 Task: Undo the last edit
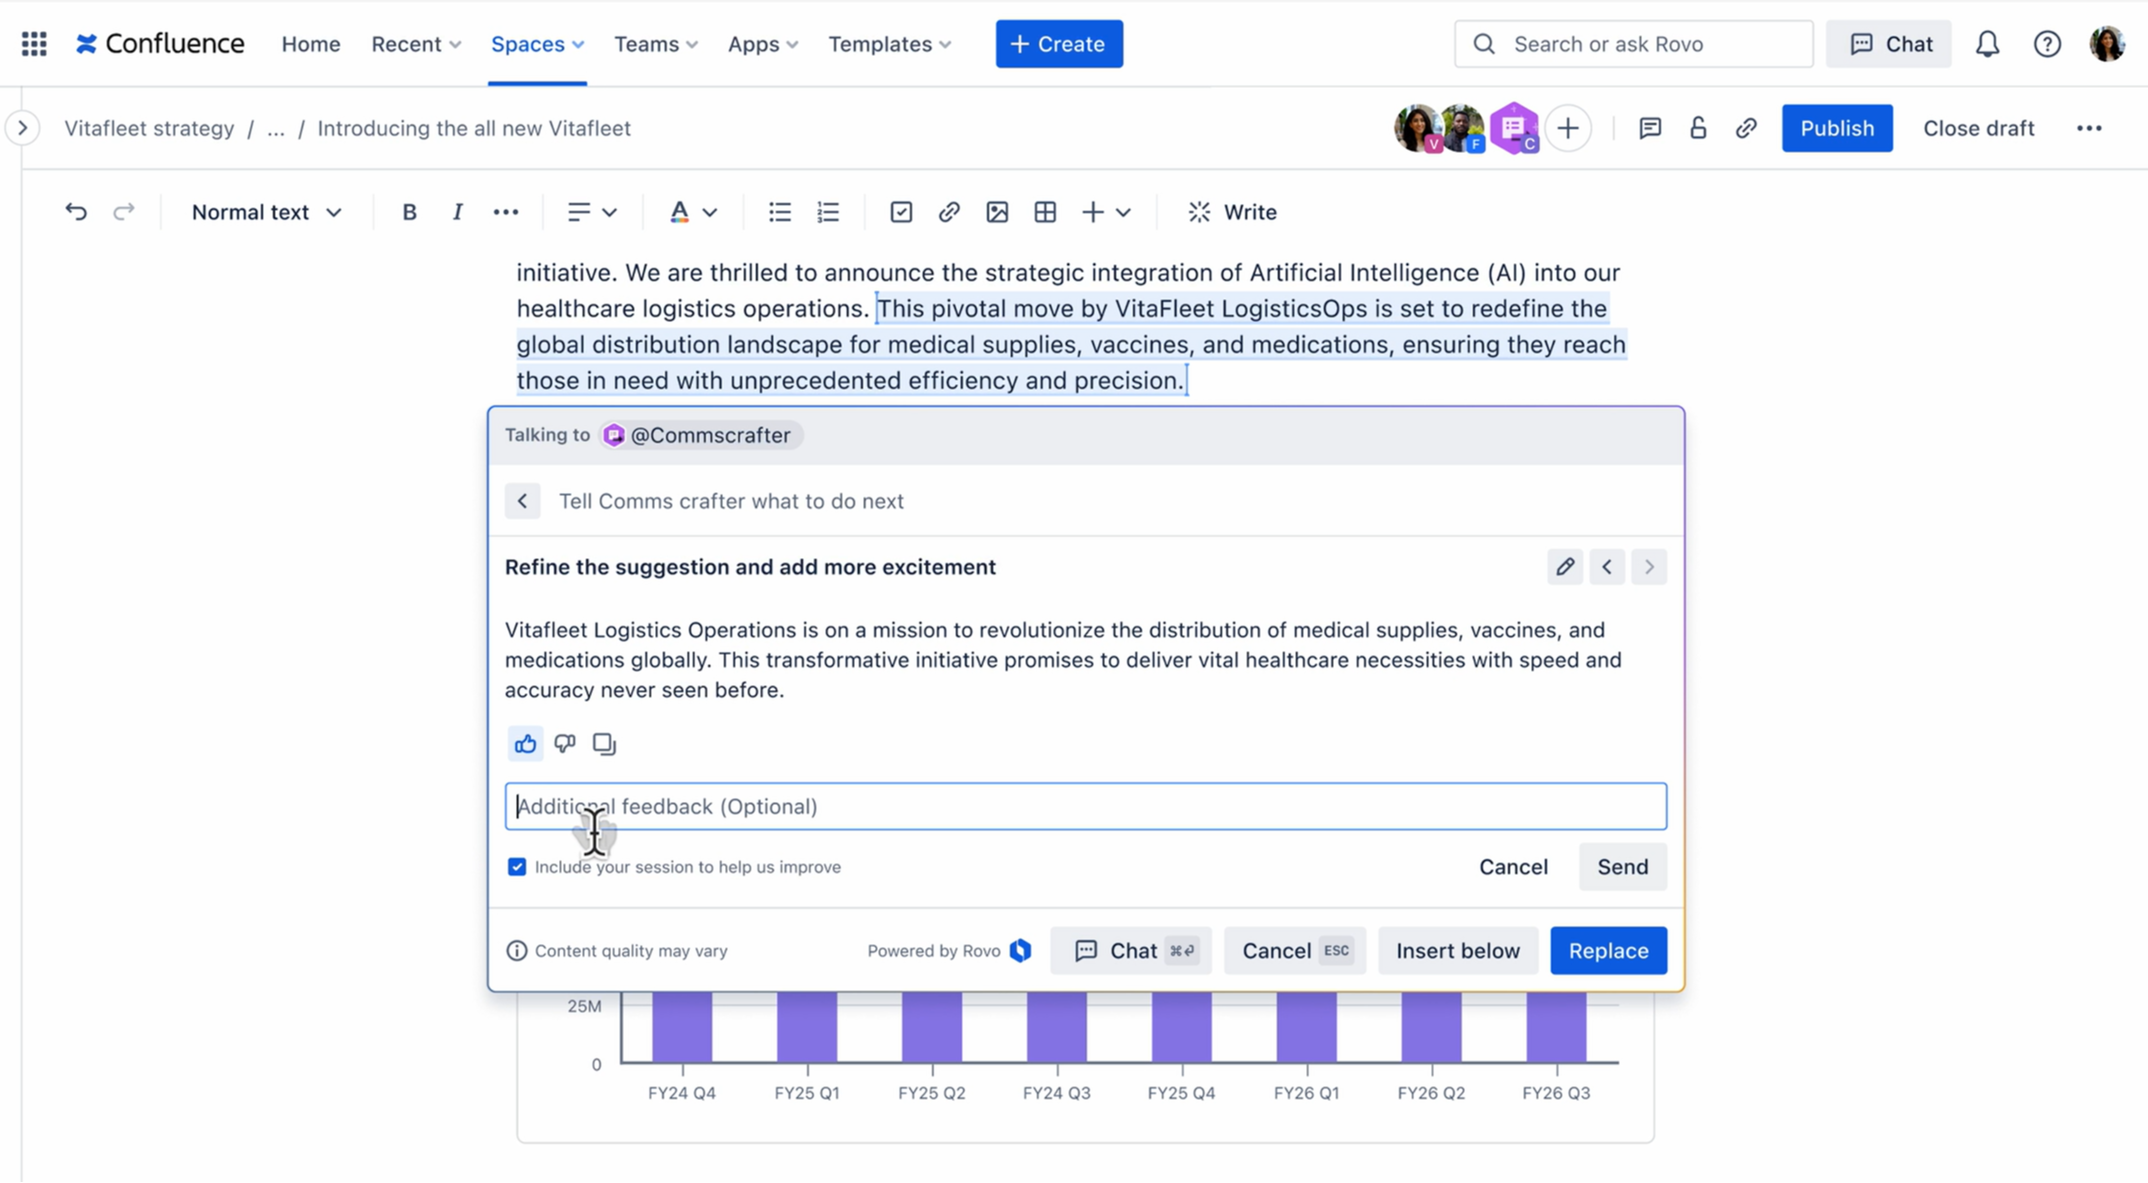(76, 211)
